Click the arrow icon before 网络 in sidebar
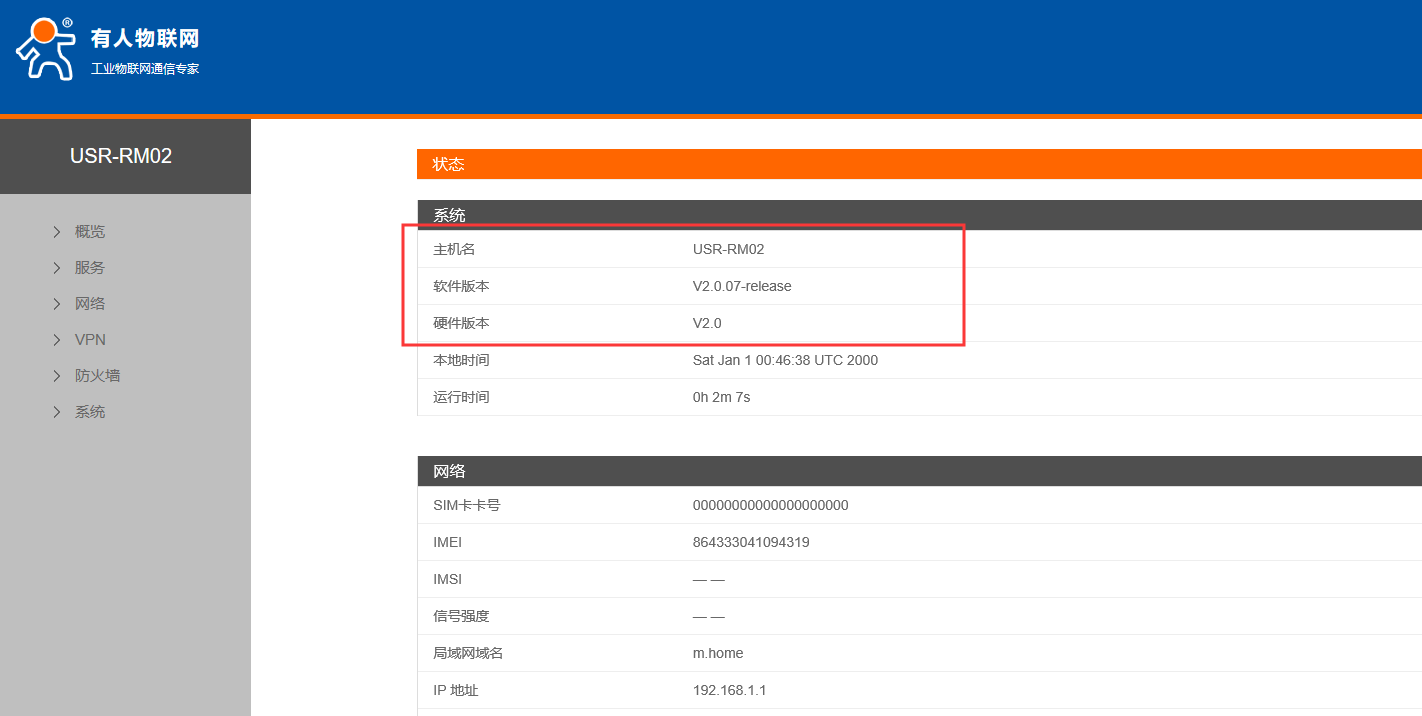Screen dimensions: 1422x716 point(57,304)
